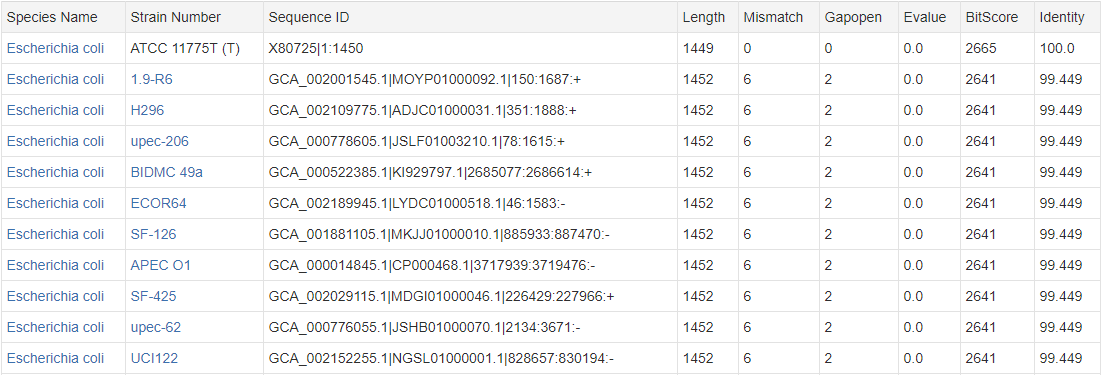This screenshot has width=1101, height=375.
Task: Open Escherichia coli link in 1.9-R6 row
Action: (55, 79)
